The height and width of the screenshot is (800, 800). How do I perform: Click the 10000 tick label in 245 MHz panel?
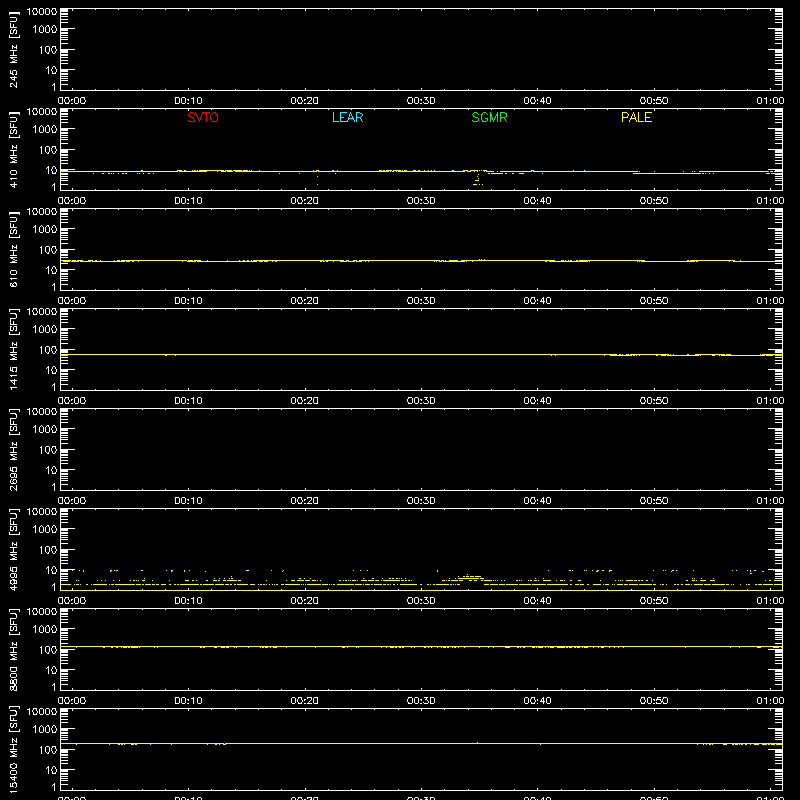tap(42, 12)
